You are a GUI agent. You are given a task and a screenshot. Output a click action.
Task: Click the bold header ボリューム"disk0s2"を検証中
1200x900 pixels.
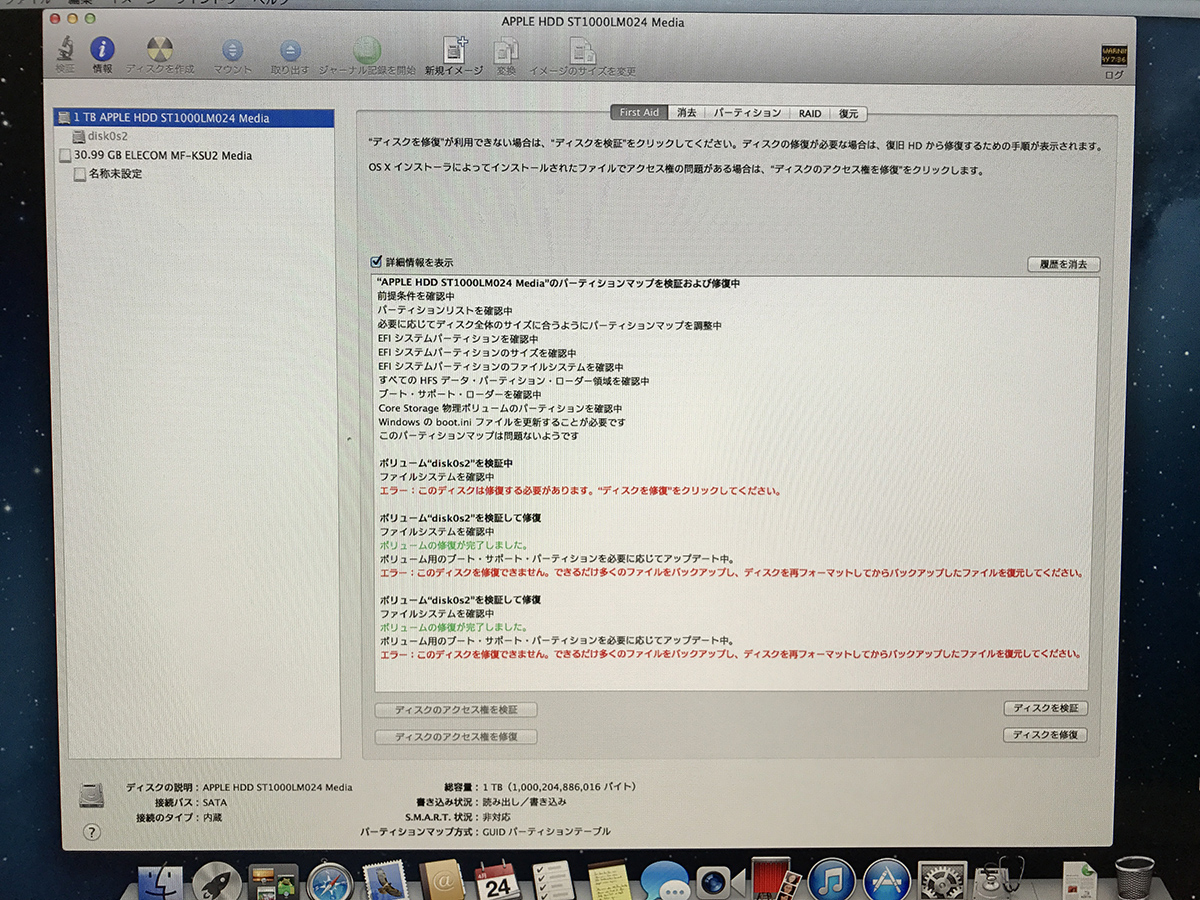coord(446,463)
